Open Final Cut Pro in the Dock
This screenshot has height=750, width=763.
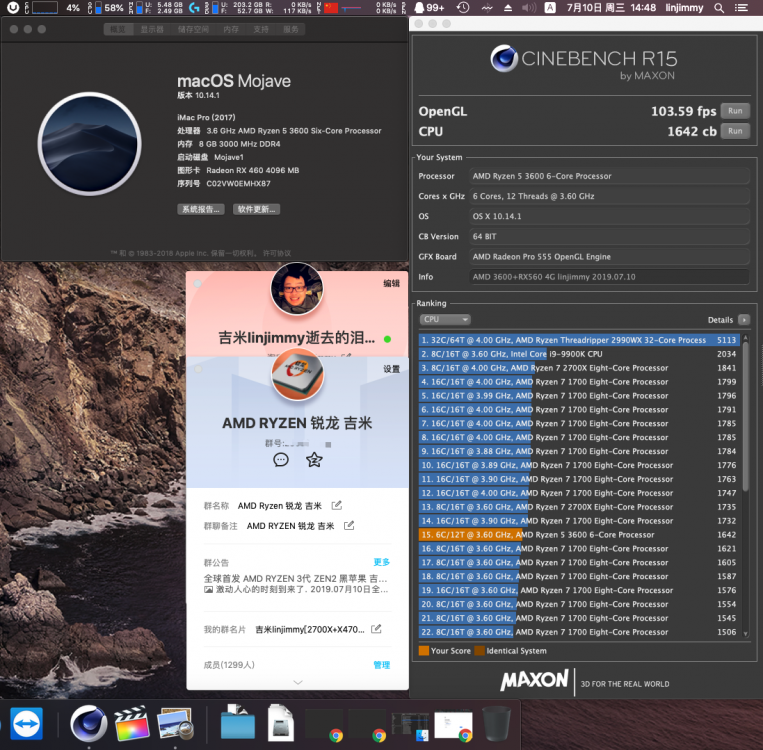tap(132, 724)
